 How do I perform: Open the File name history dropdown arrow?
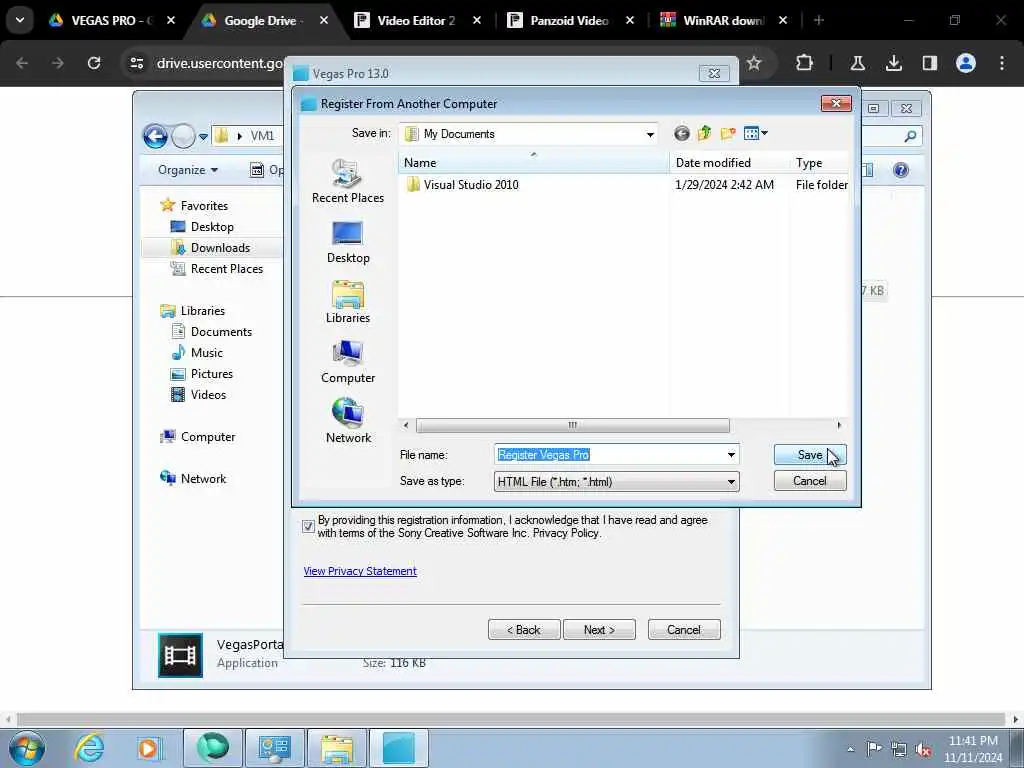pos(731,455)
